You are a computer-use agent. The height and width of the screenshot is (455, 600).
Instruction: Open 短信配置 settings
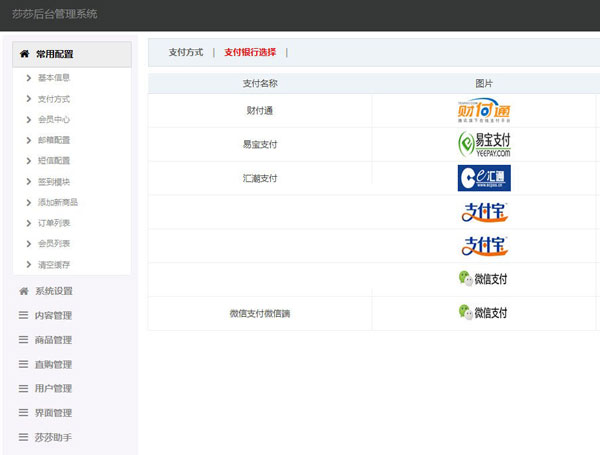[54, 161]
